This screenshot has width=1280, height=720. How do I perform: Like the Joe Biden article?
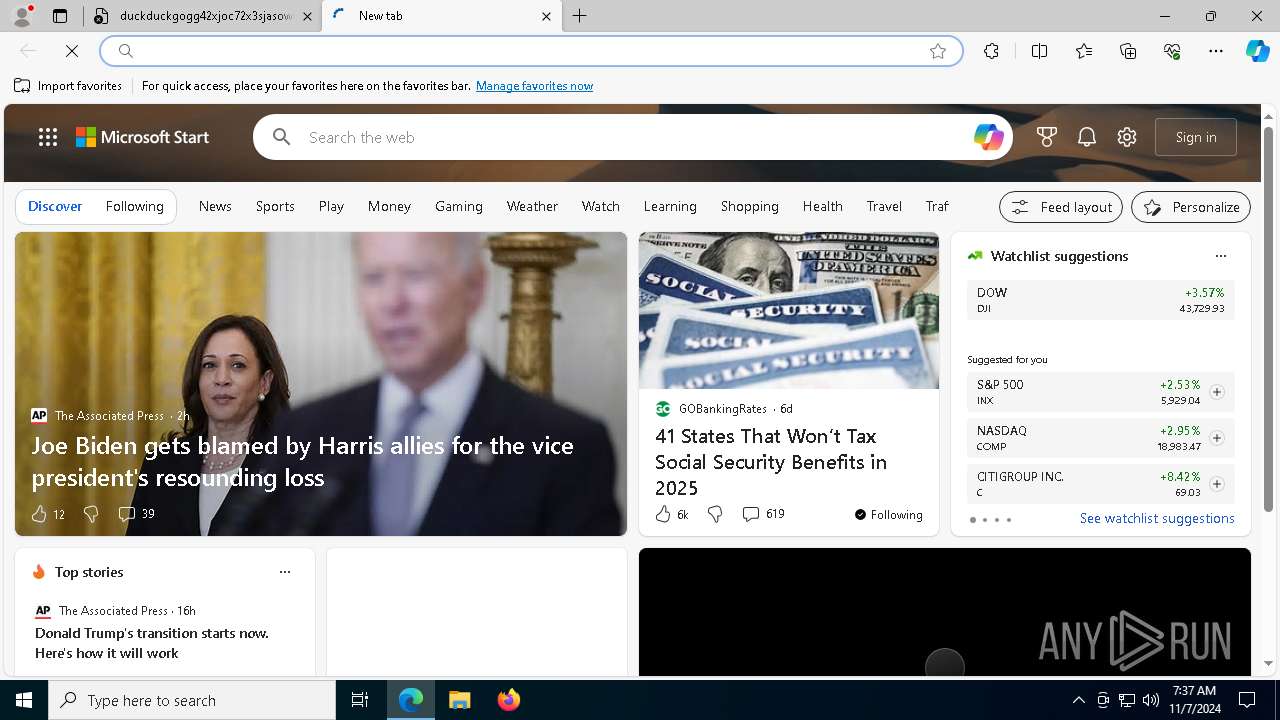point(39,514)
